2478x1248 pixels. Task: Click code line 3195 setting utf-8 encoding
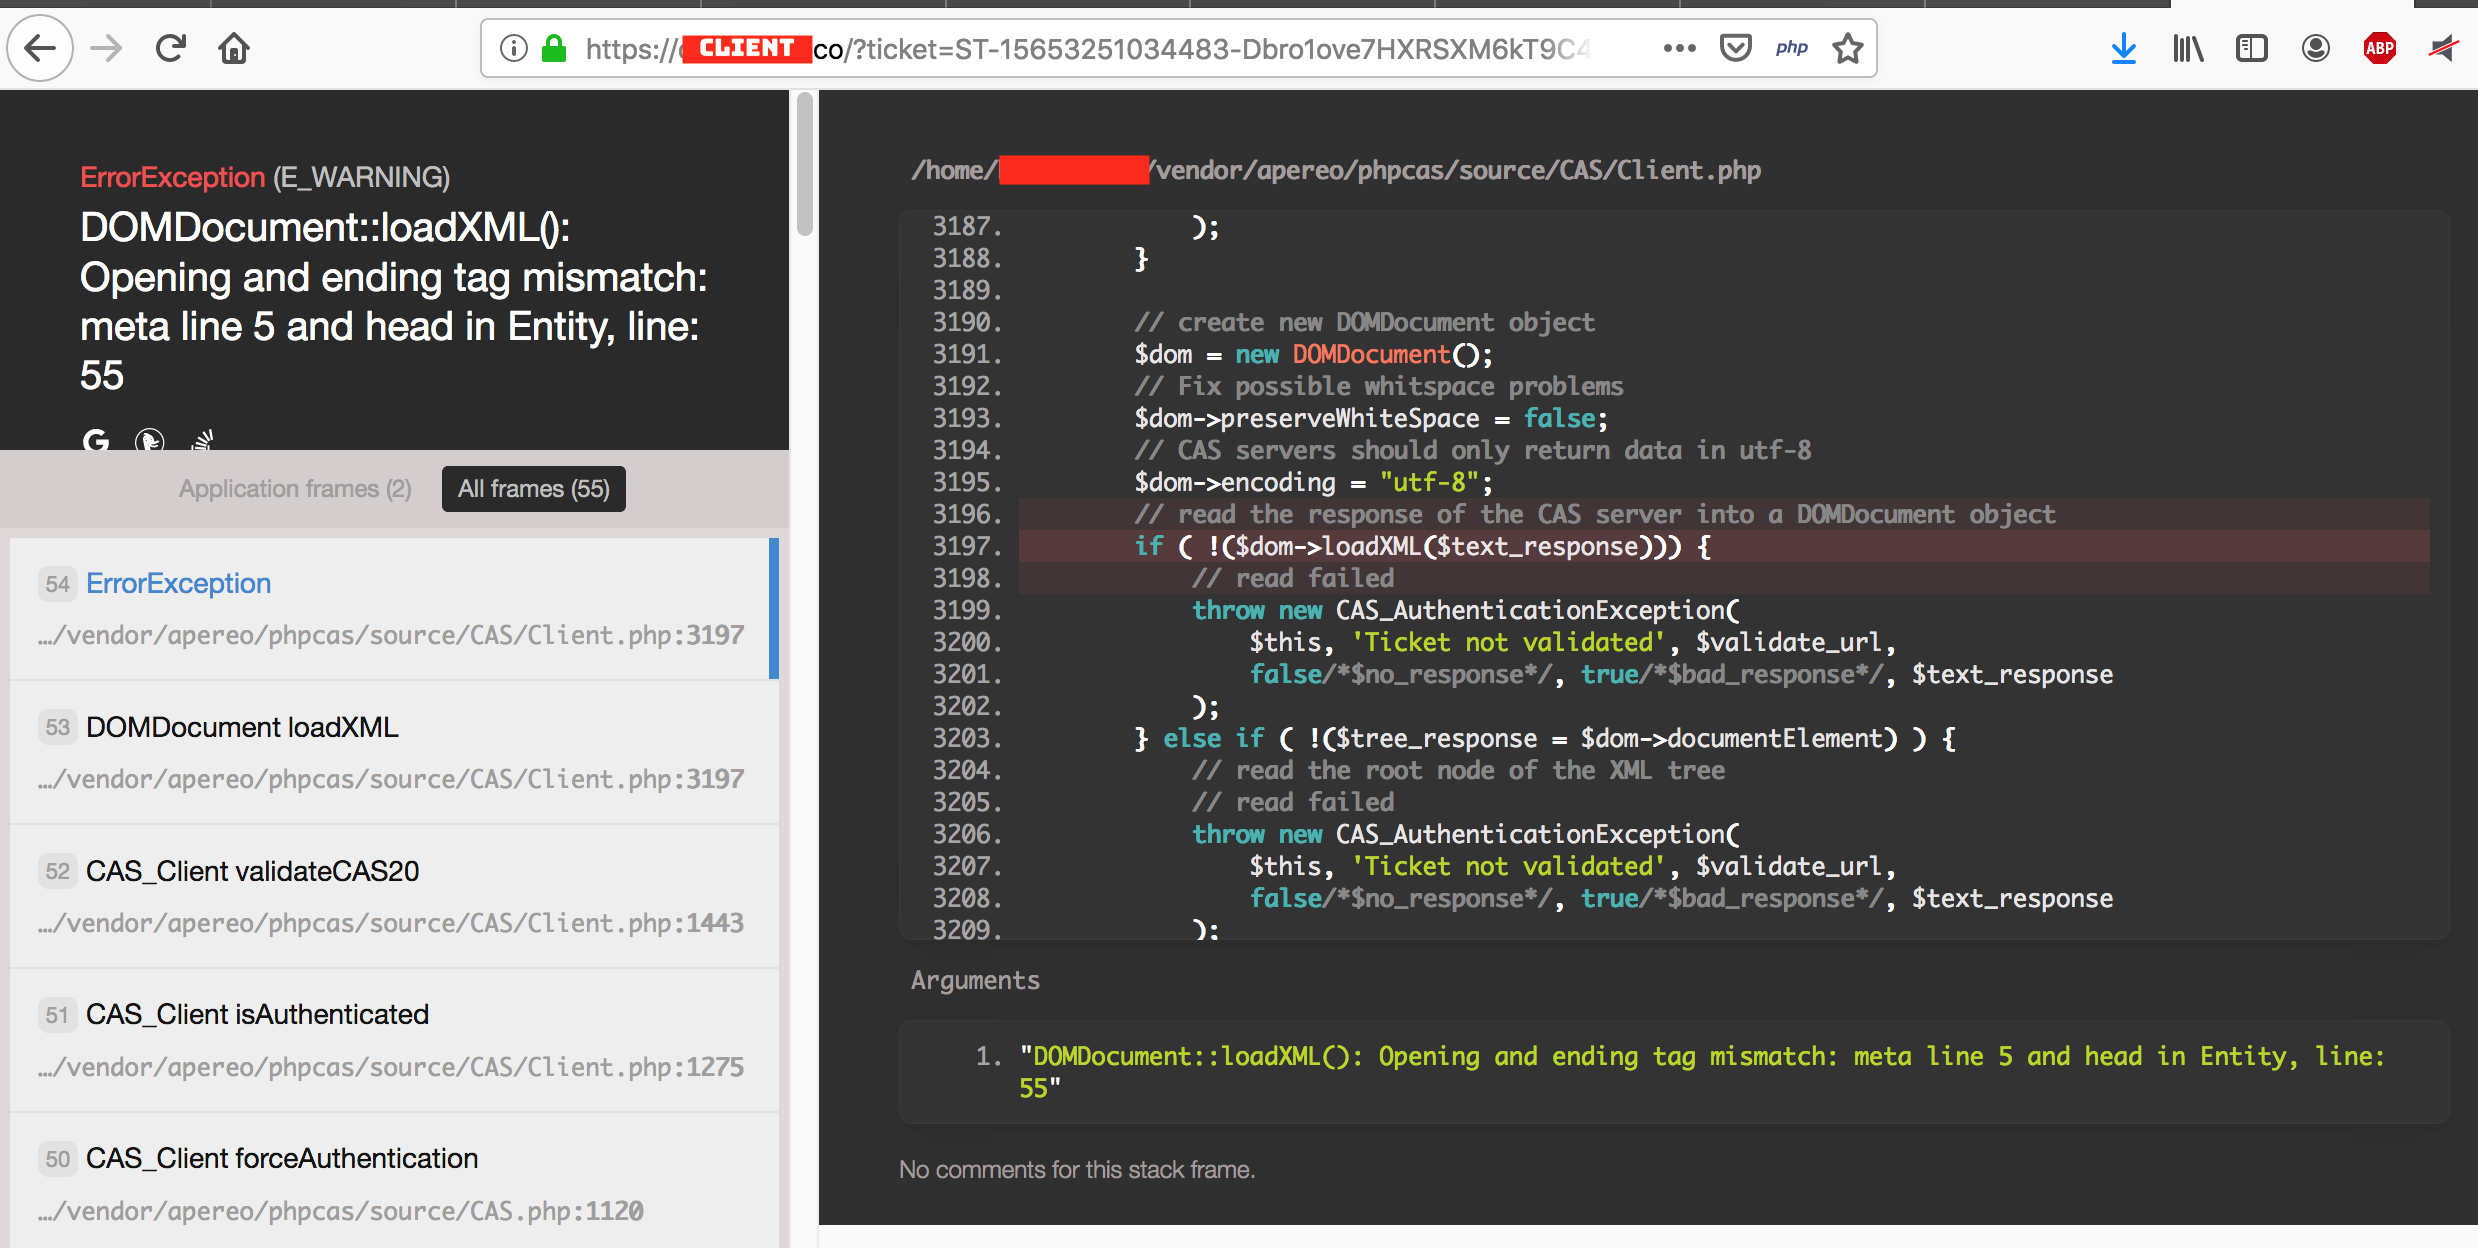click(x=1313, y=482)
